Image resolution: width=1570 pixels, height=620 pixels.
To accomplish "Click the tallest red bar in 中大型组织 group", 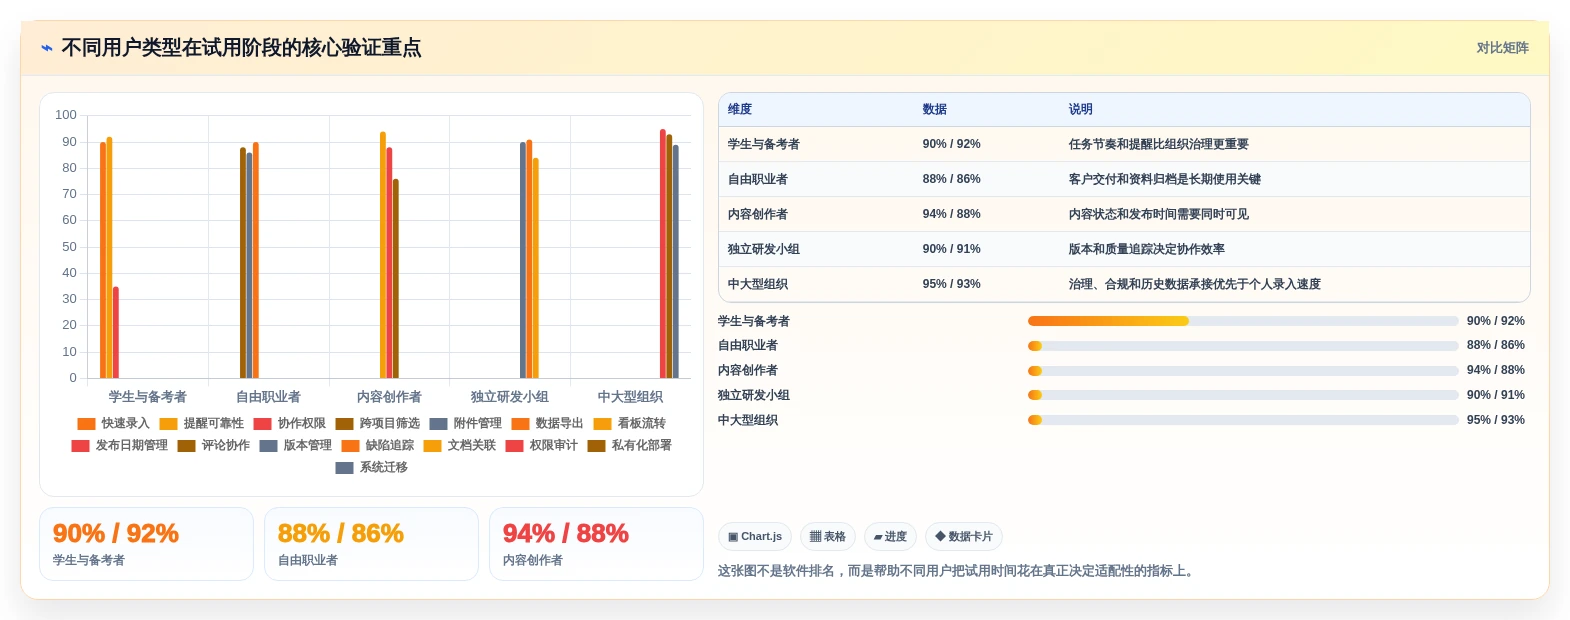I will pos(662,253).
